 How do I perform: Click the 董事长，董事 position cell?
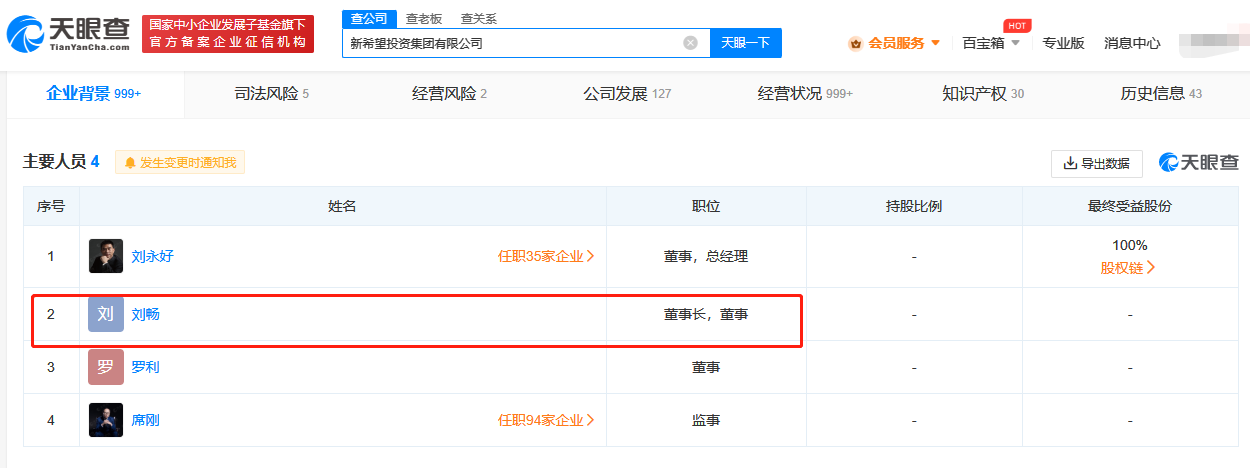pyautogui.click(x=706, y=314)
